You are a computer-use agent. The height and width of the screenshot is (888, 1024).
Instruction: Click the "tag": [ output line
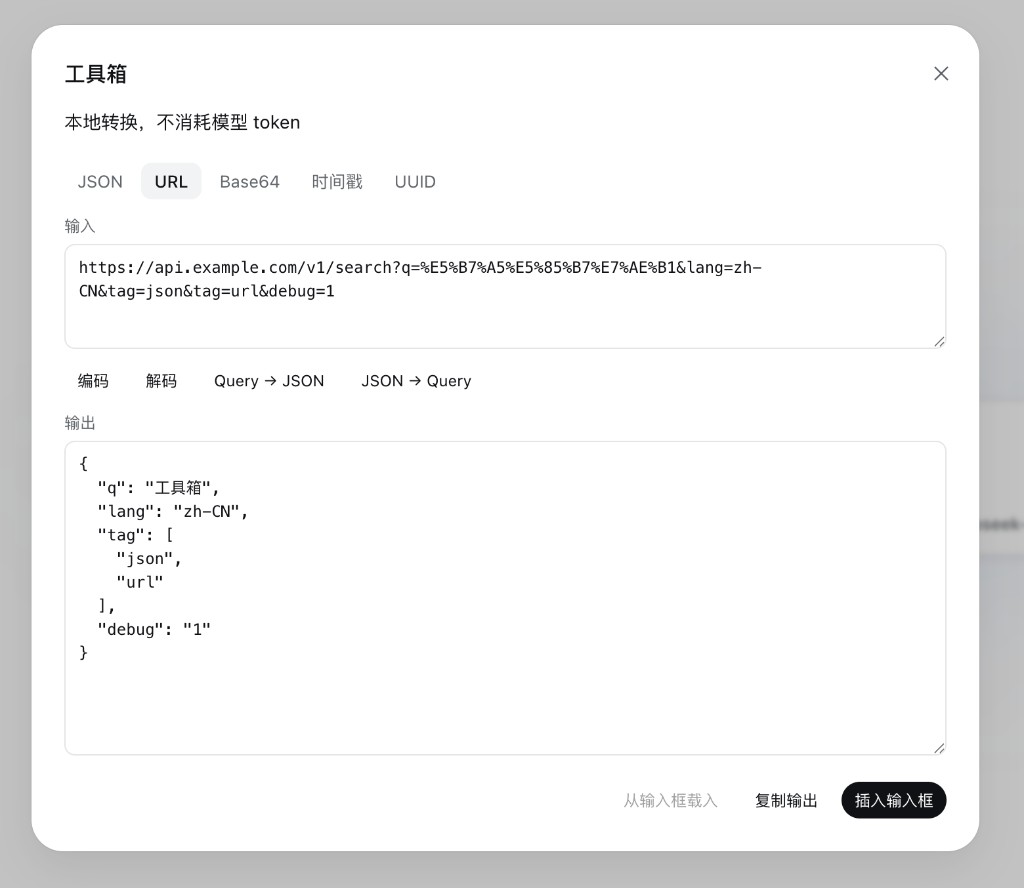click(135, 535)
